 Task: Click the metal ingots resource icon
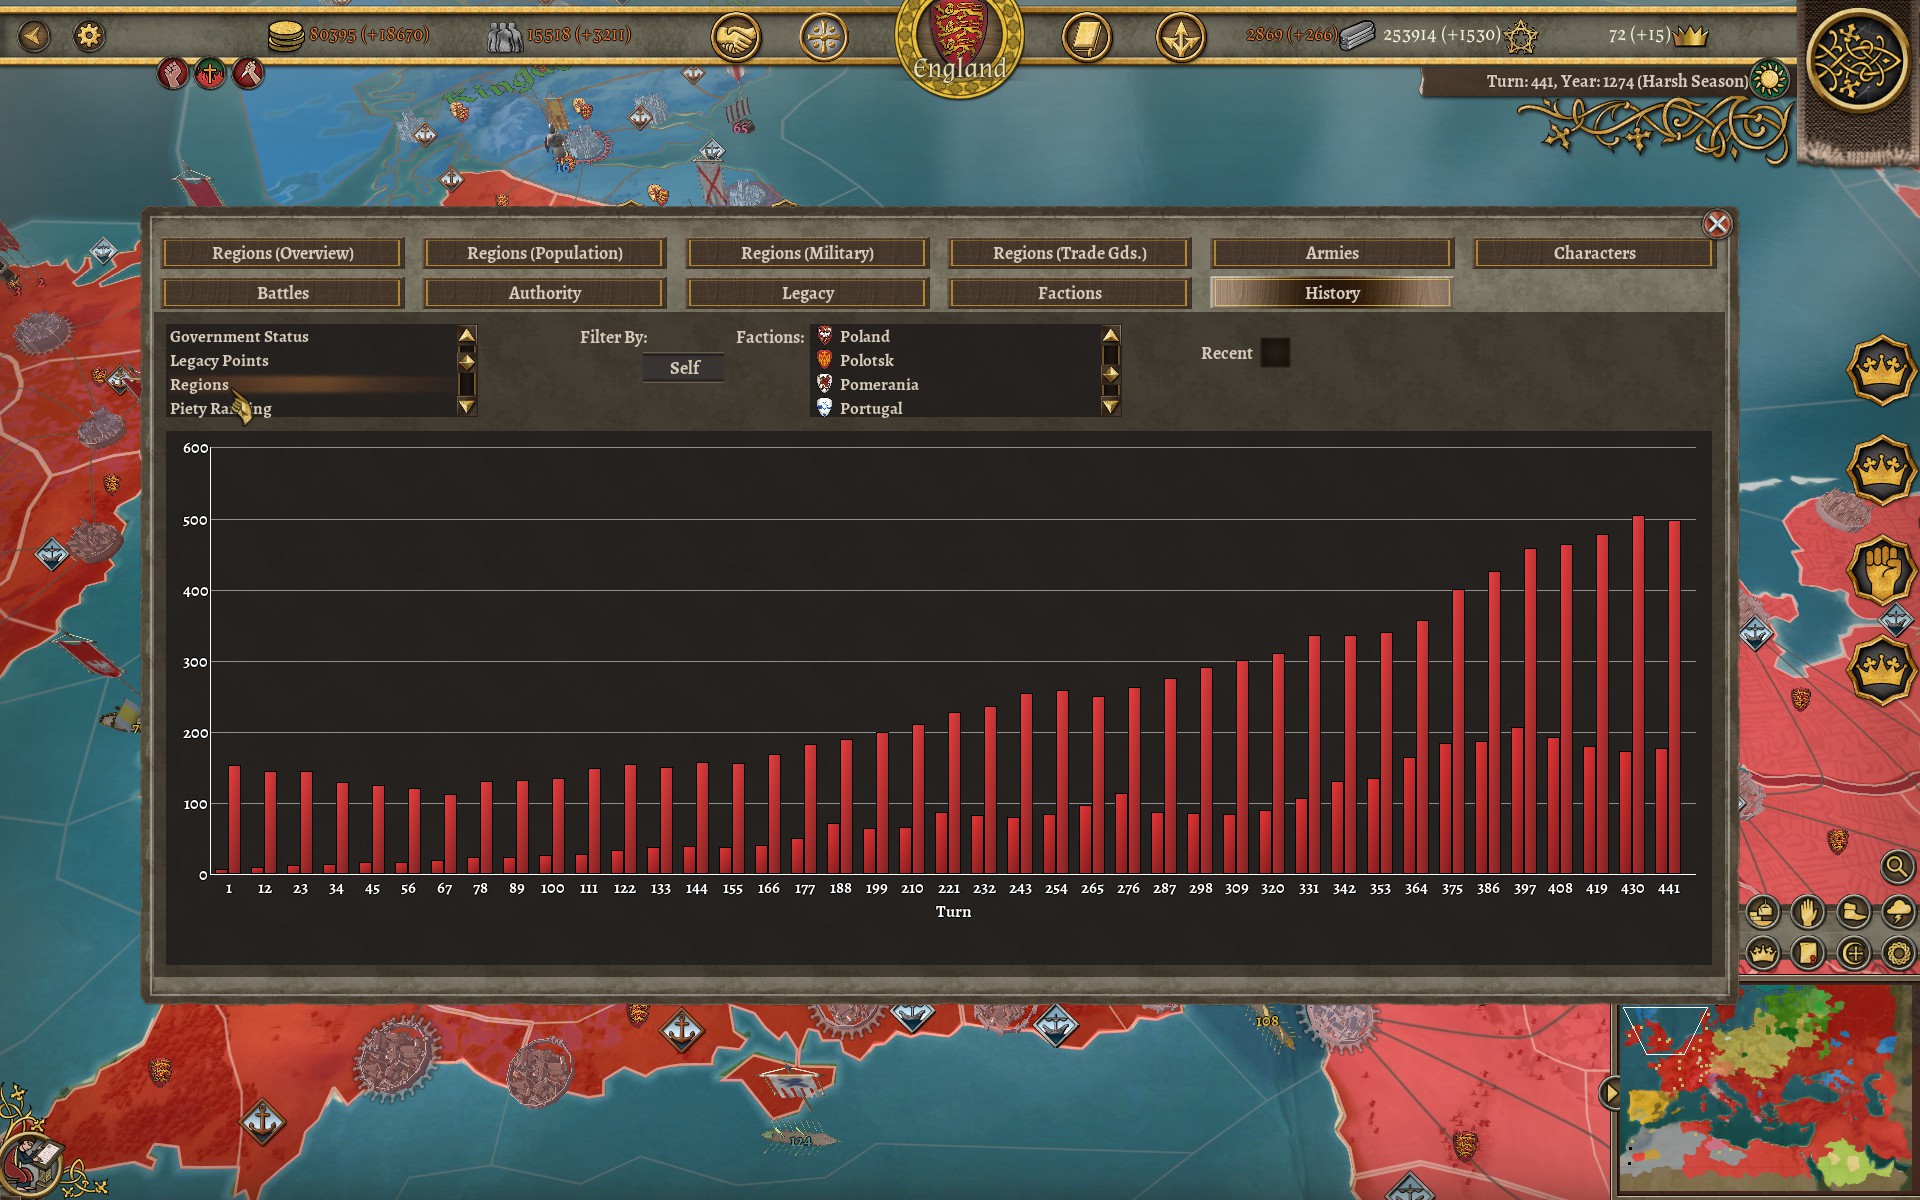[1357, 36]
